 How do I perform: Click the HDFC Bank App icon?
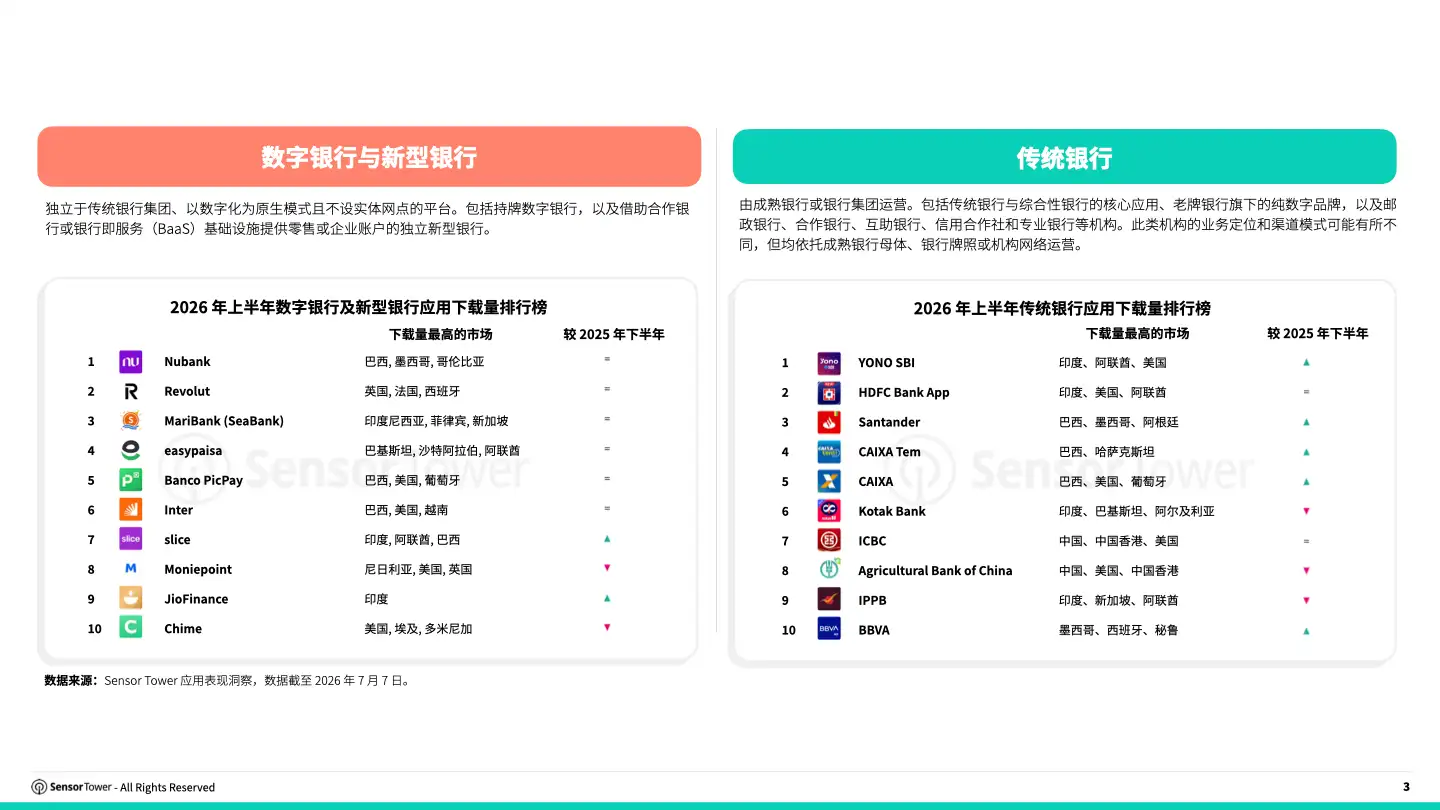click(829, 392)
